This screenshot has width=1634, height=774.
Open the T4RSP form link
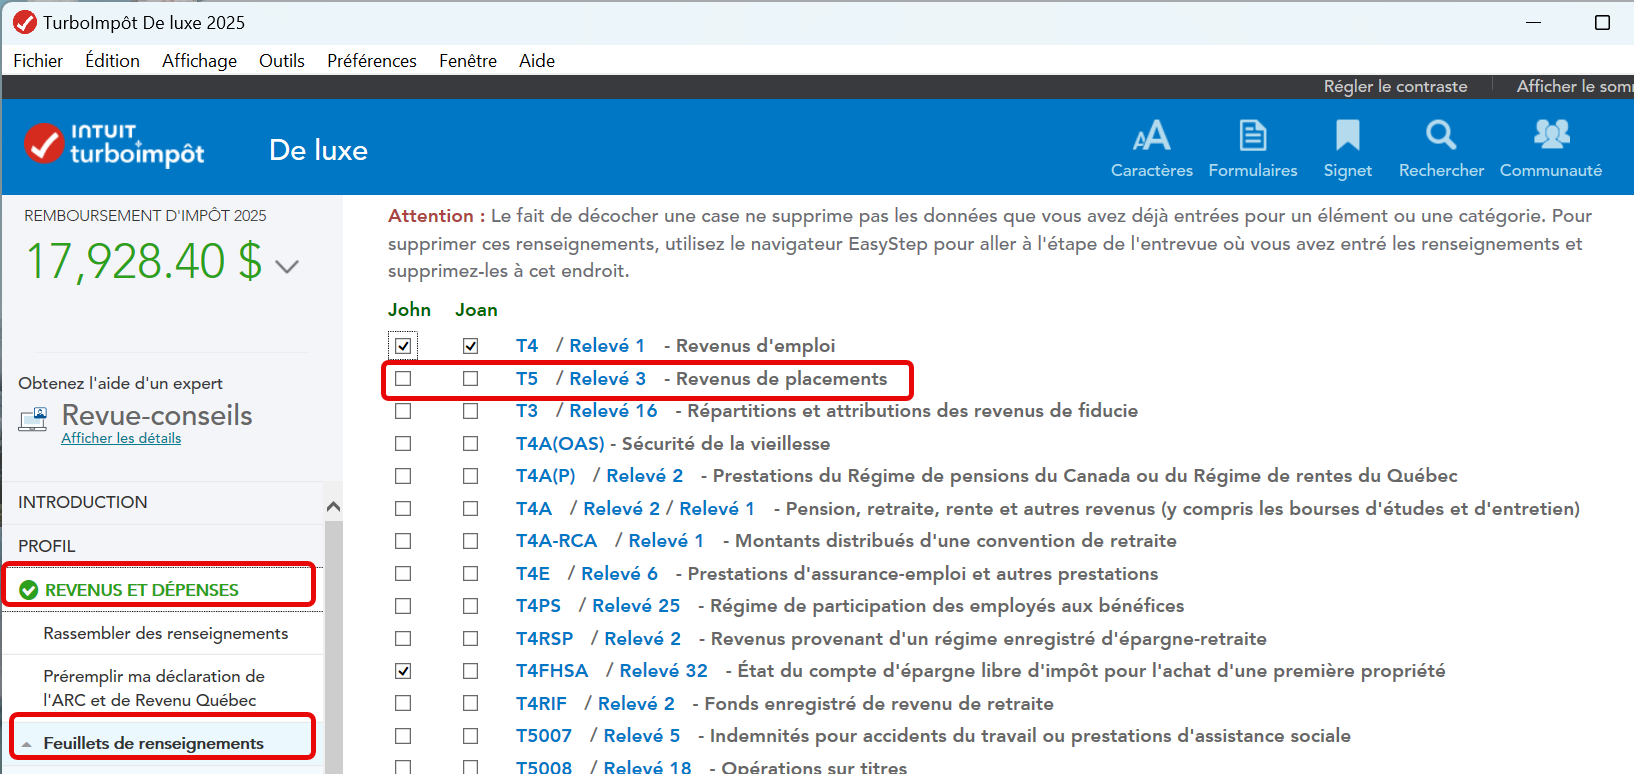pos(545,639)
